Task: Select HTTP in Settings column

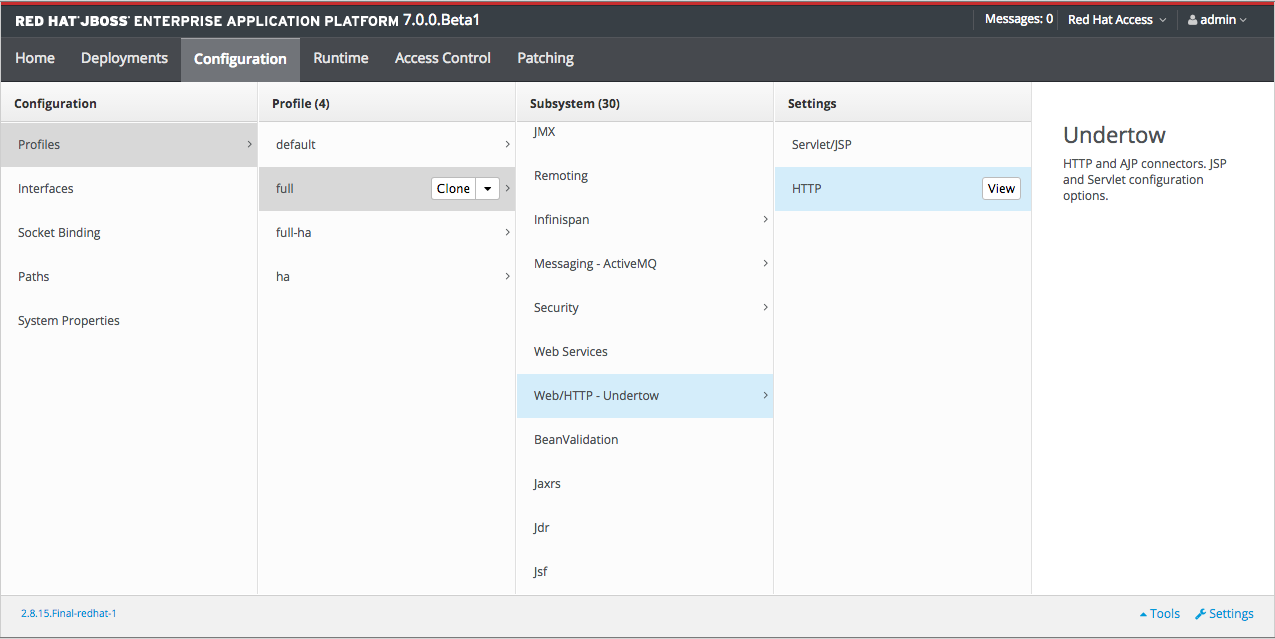Action: point(903,189)
